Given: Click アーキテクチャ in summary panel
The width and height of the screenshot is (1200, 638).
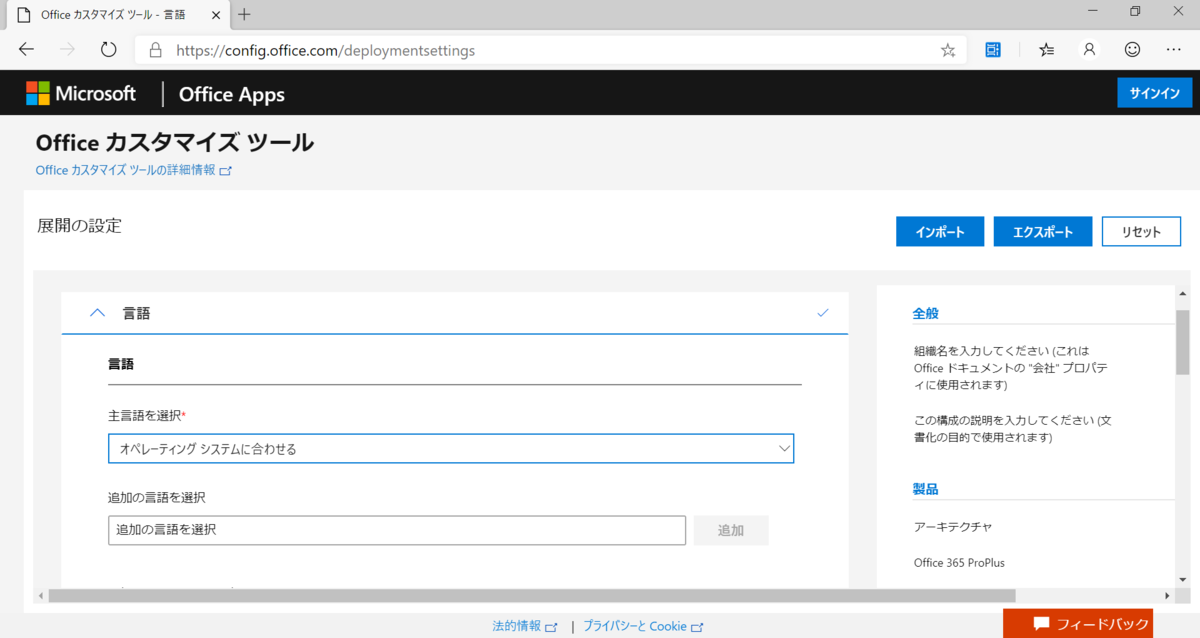Looking at the screenshot, I should [x=953, y=526].
